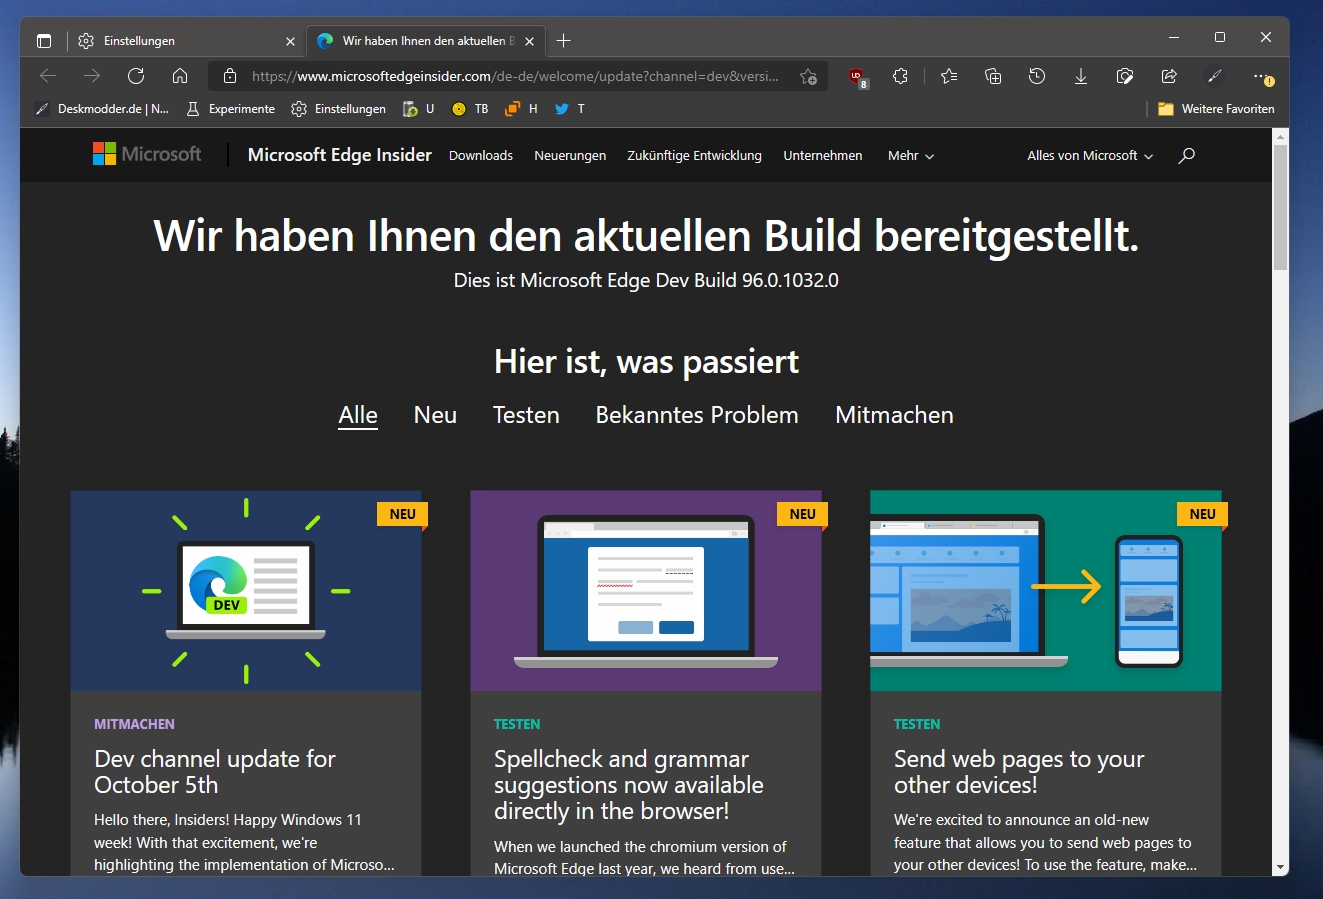
Task: Filter by Testen
Action: click(x=526, y=415)
